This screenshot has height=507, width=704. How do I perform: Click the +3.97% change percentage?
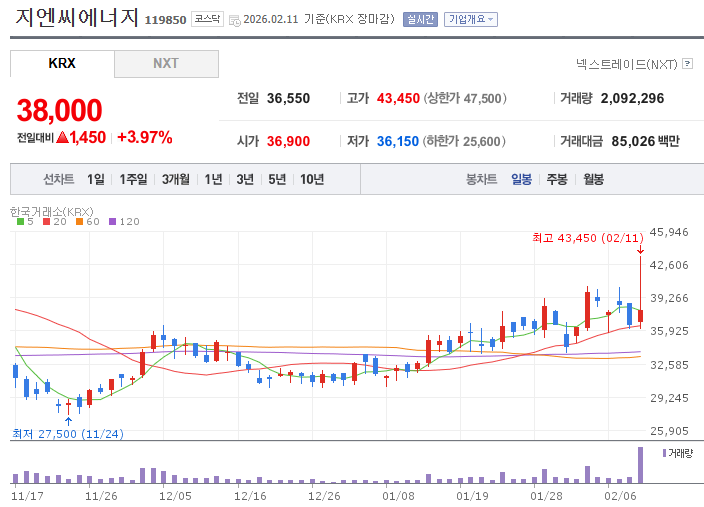145,137
